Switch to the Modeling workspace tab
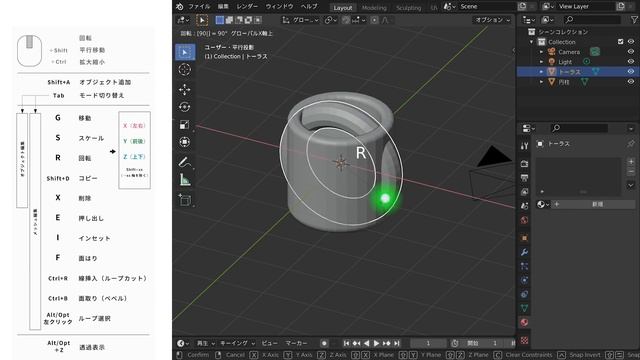Screen dimensions: 640x360 [374, 8]
